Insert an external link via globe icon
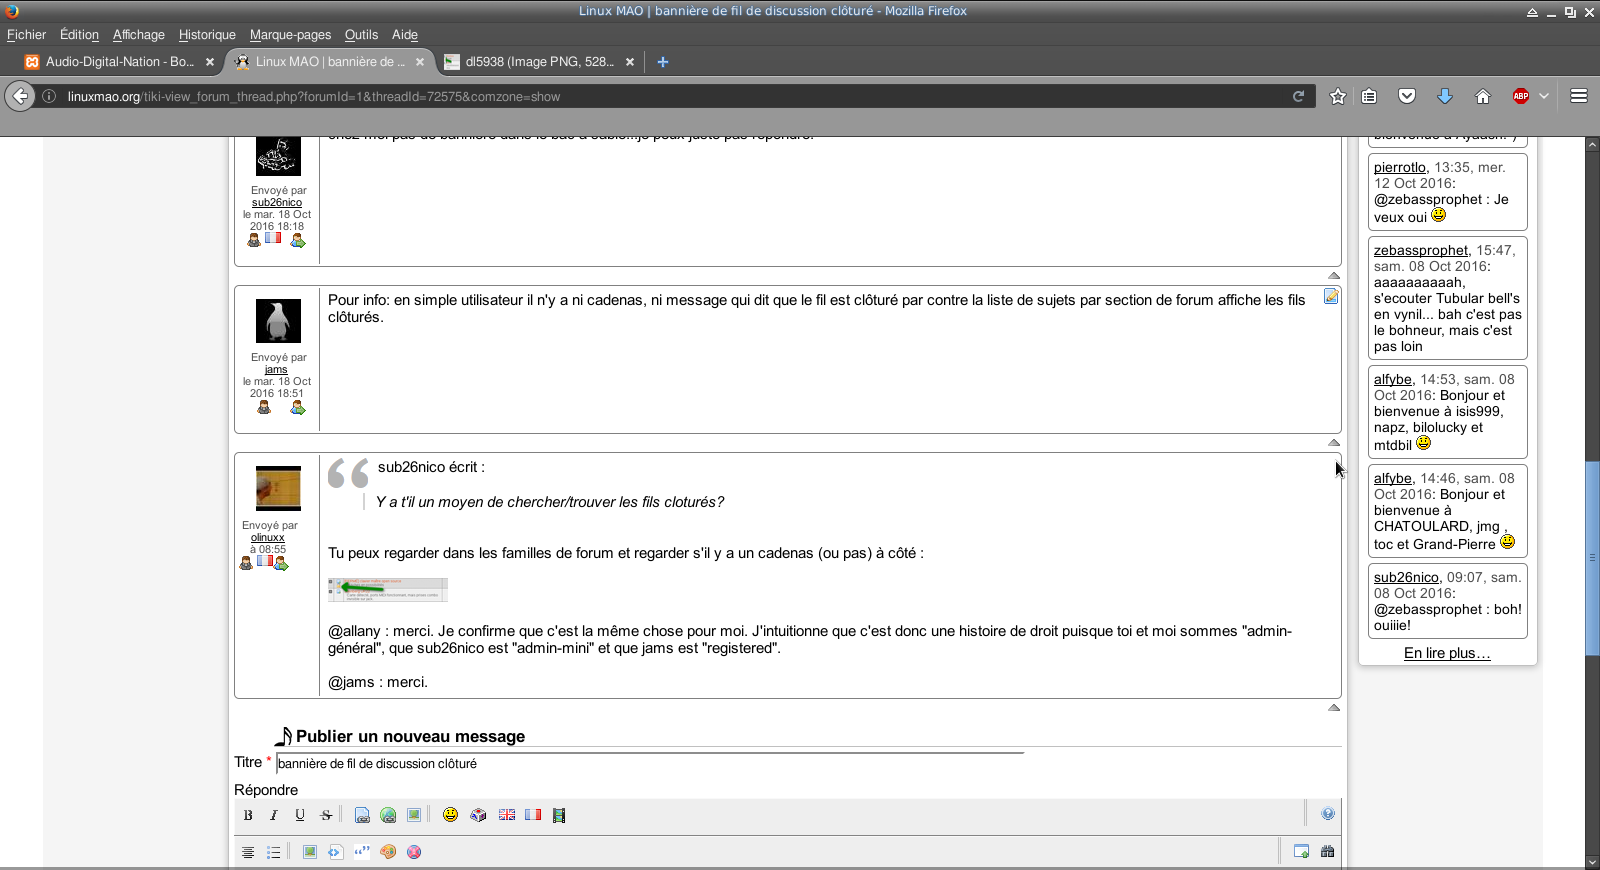This screenshot has width=1600, height=870. (388, 815)
